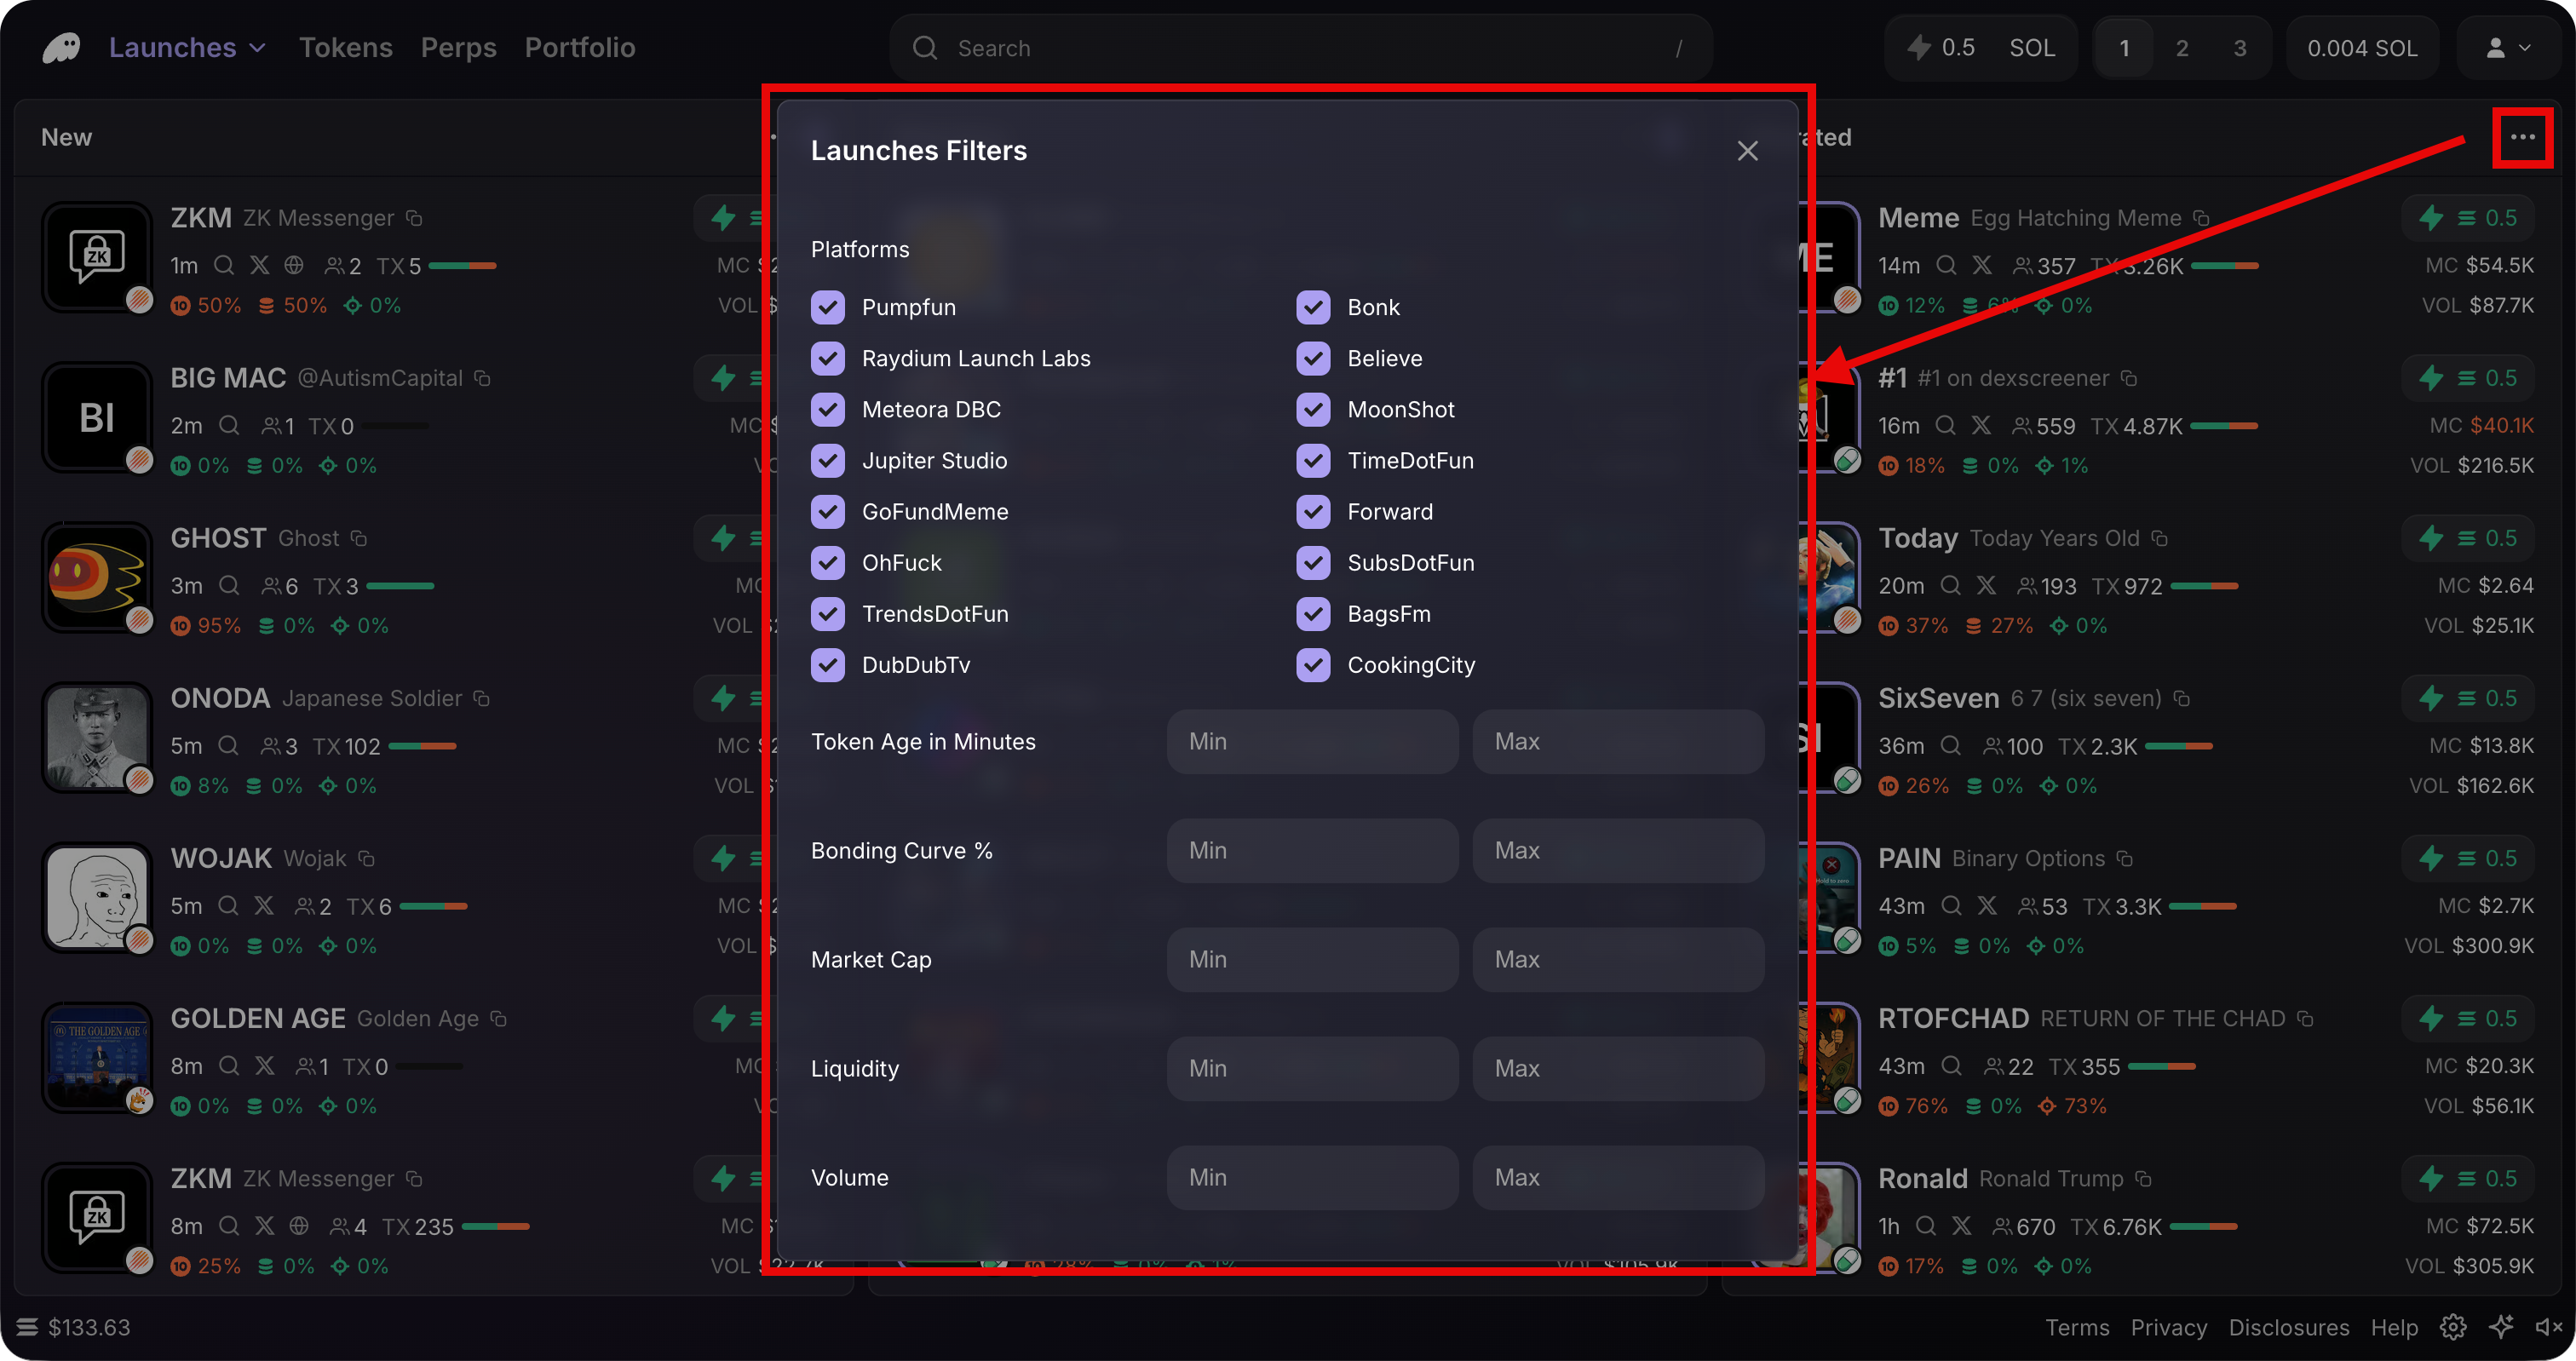Click the 0.004 SOL button

click(x=2361, y=47)
